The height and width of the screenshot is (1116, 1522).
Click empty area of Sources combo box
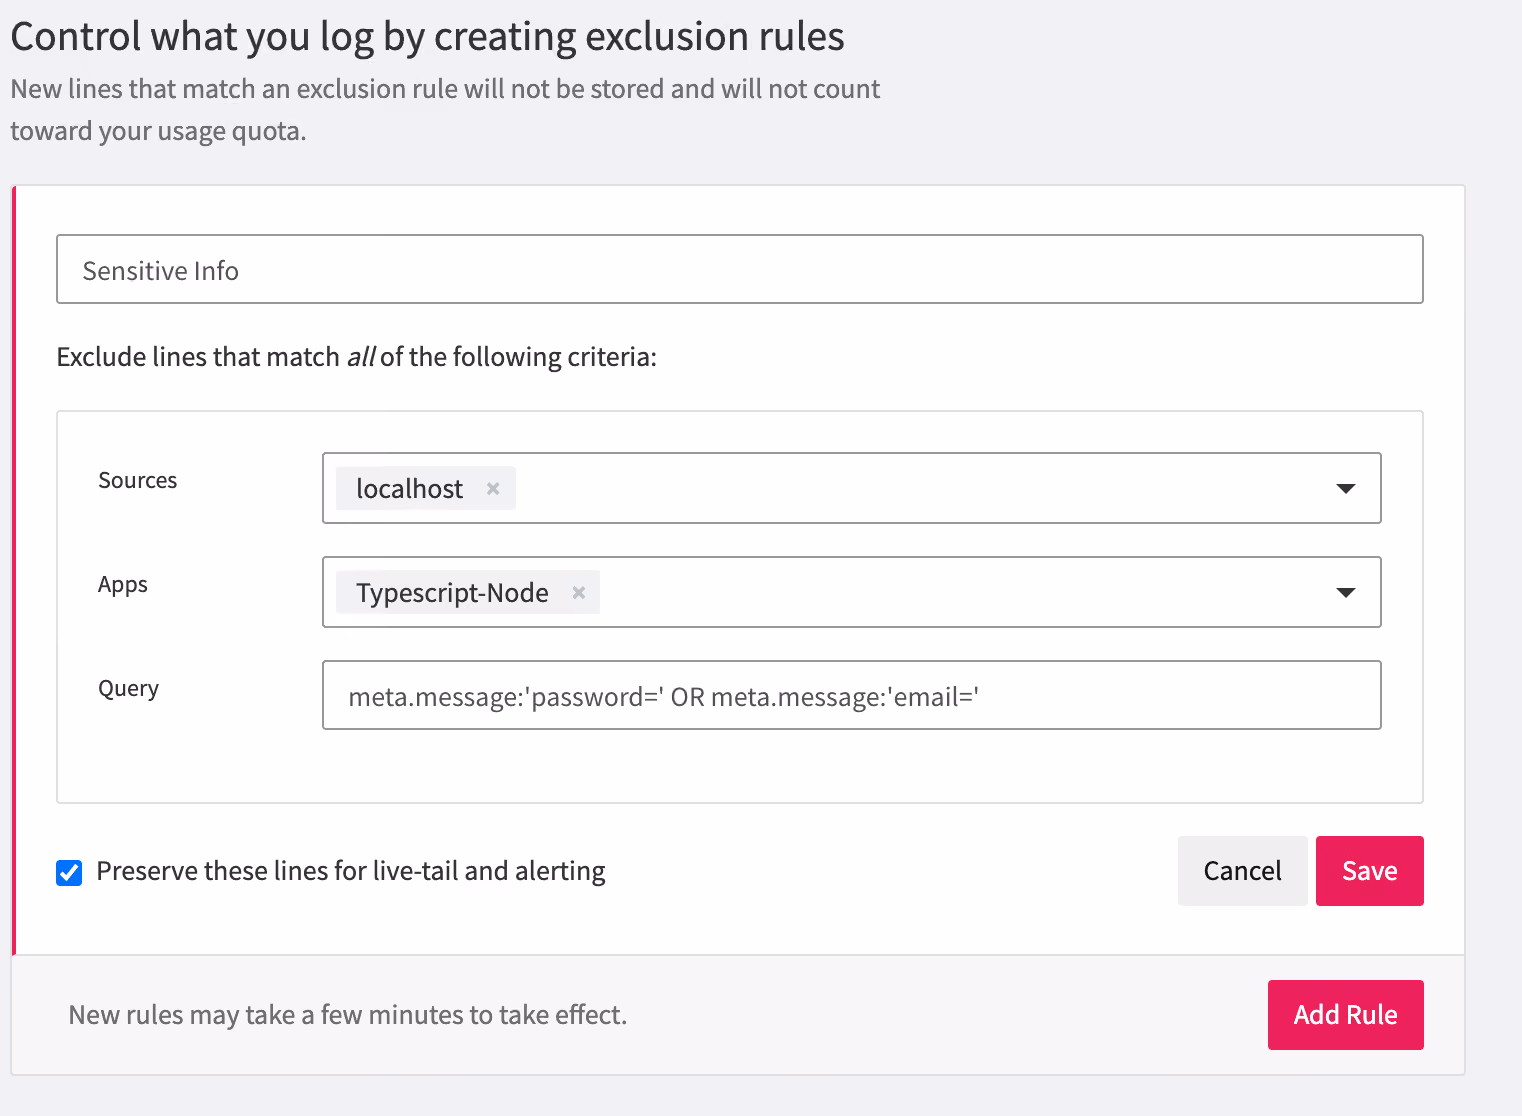pyautogui.click(x=920, y=489)
